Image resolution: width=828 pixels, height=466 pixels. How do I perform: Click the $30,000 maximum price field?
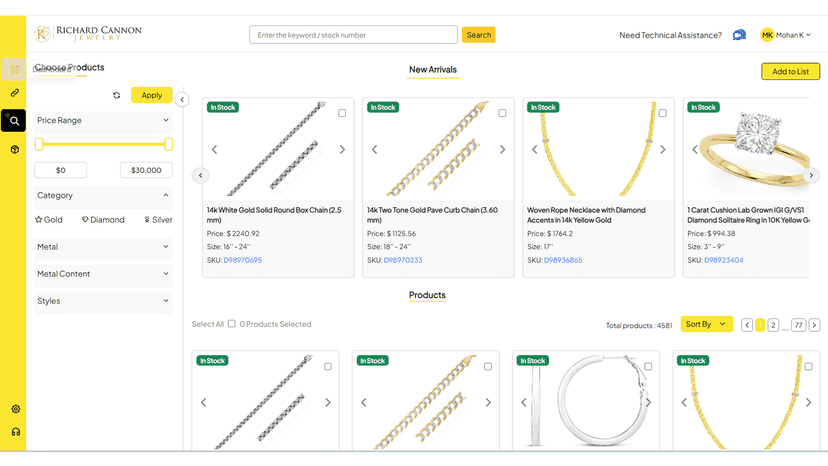pyautogui.click(x=146, y=170)
